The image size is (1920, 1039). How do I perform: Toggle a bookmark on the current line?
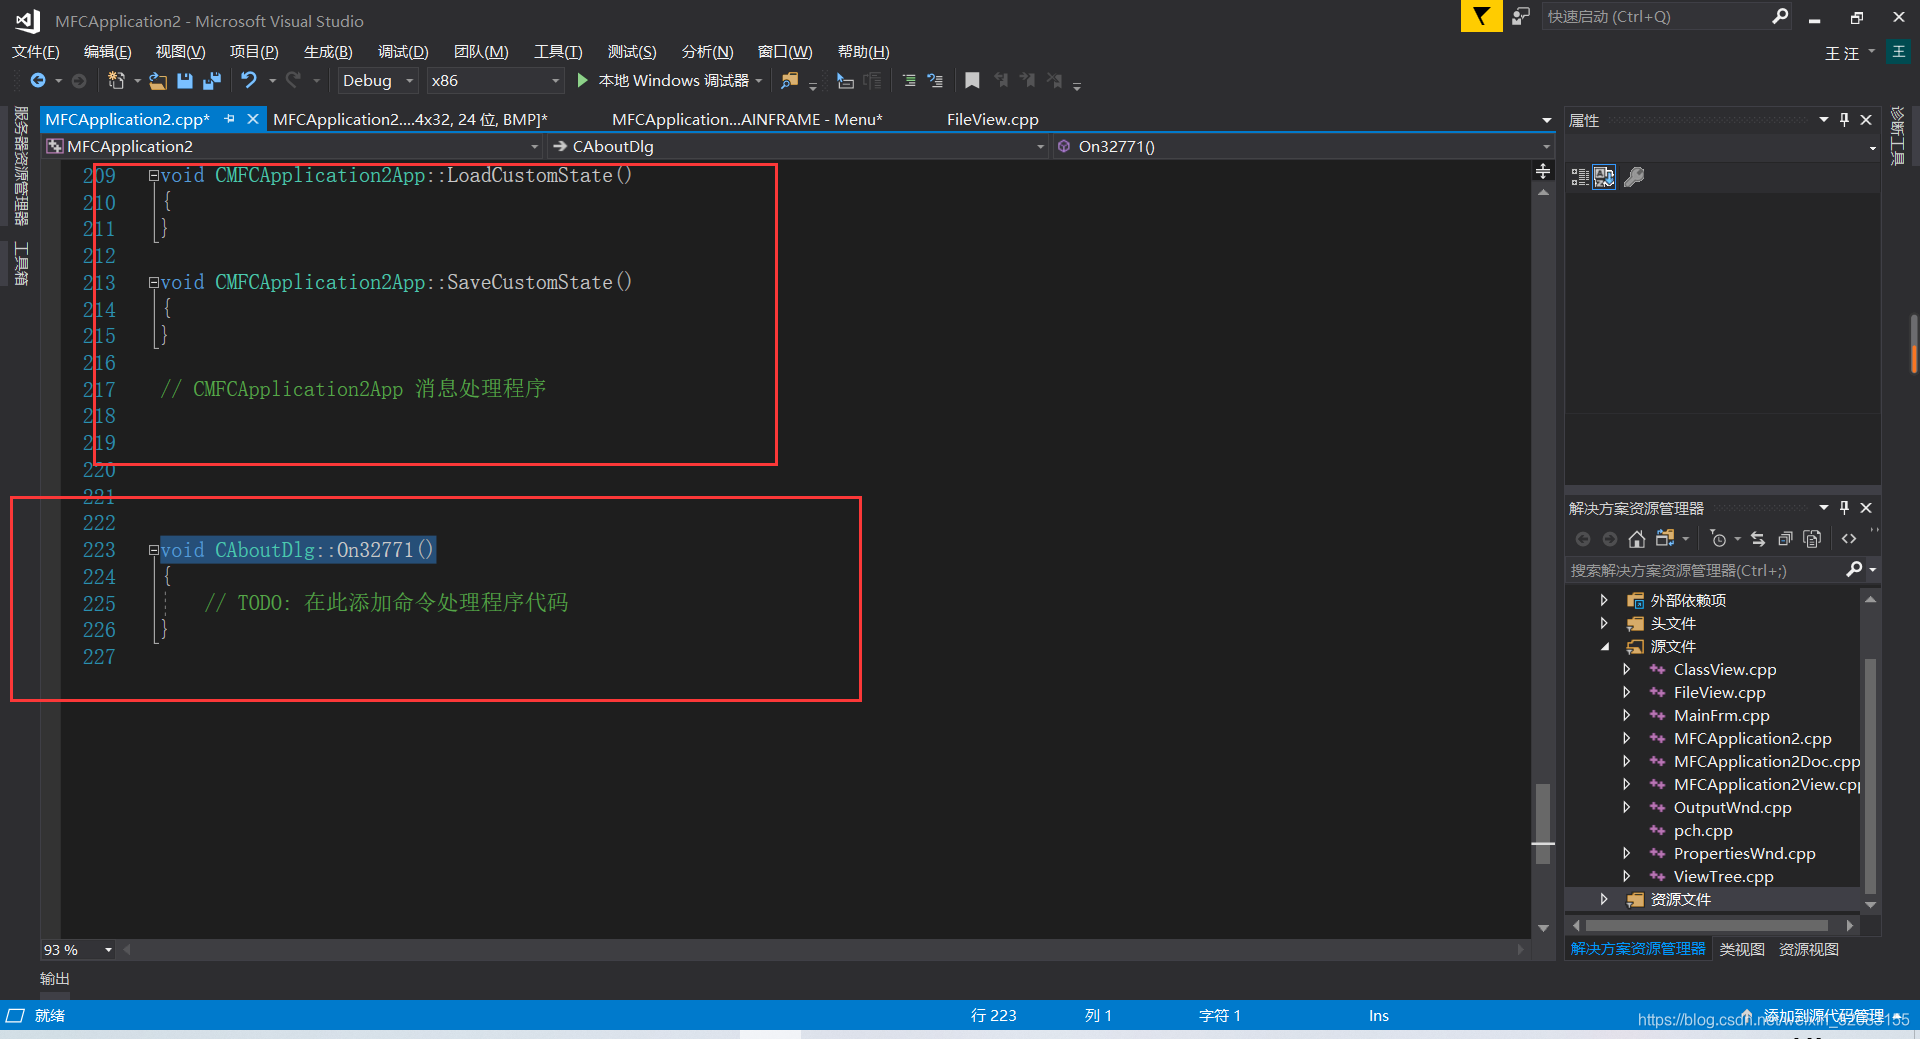click(x=972, y=80)
